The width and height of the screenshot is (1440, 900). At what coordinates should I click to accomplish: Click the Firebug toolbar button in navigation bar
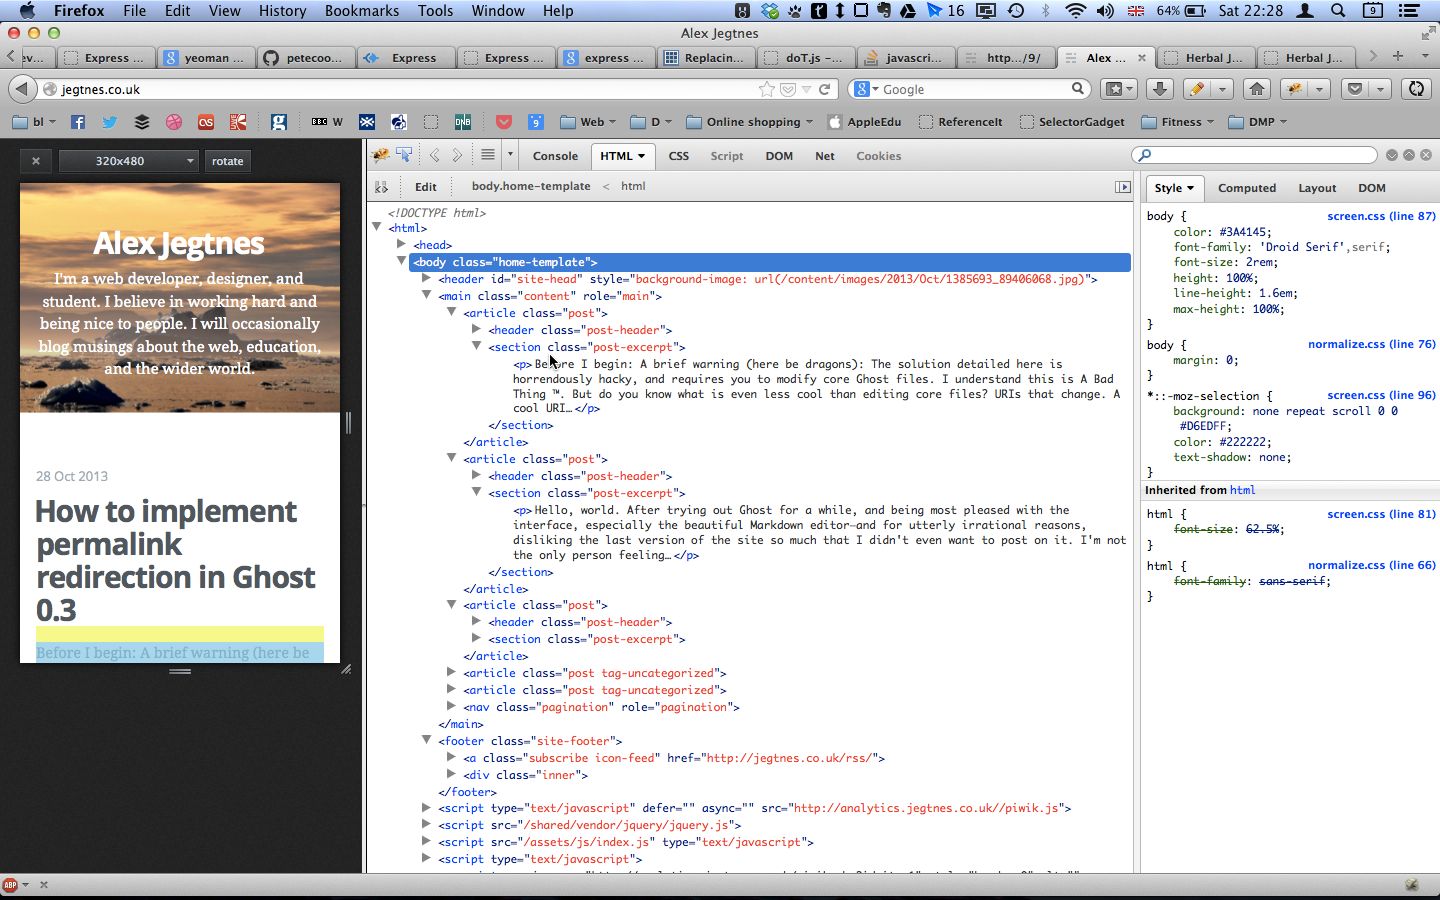click(x=1295, y=89)
